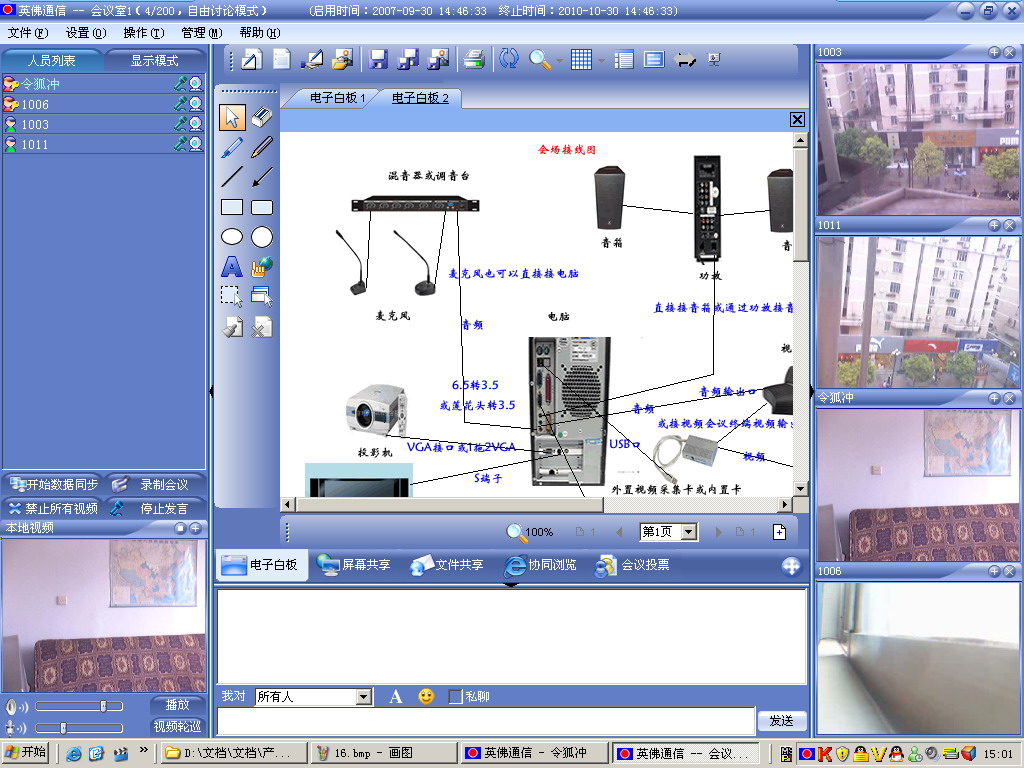Open the 所有人 recipient dropdown
The image size is (1024, 768).
pyautogui.click(x=363, y=696)
